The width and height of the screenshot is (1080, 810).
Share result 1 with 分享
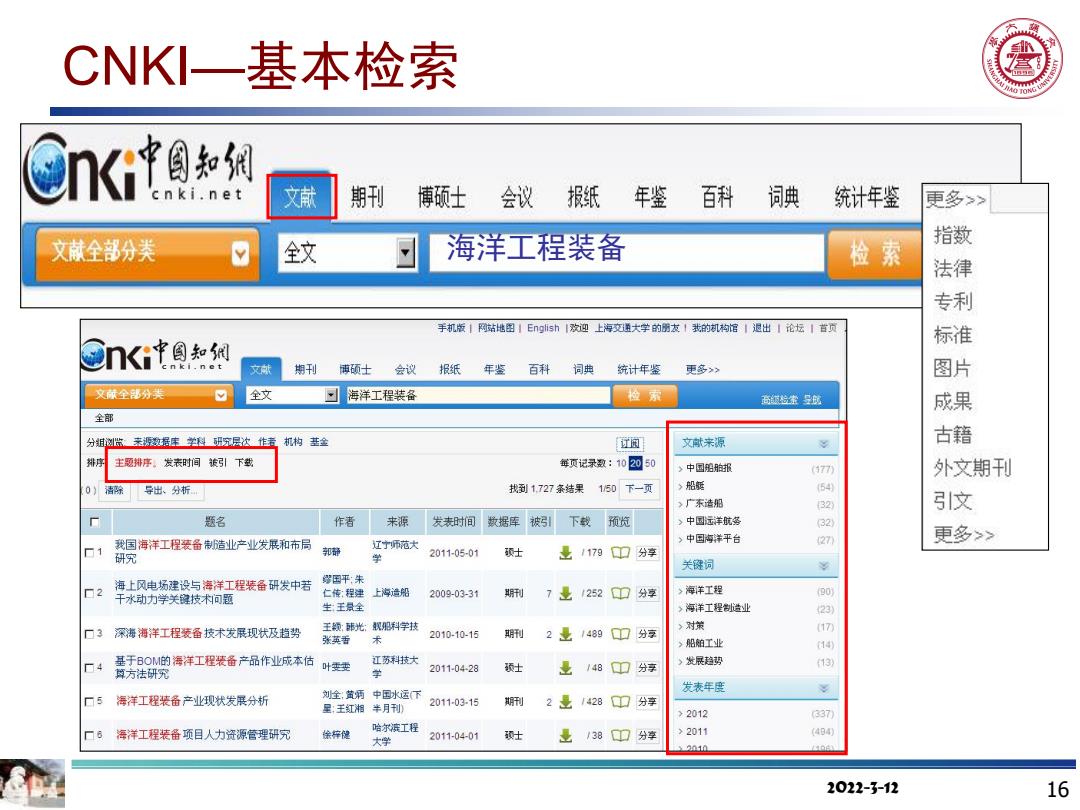(647, 552)
